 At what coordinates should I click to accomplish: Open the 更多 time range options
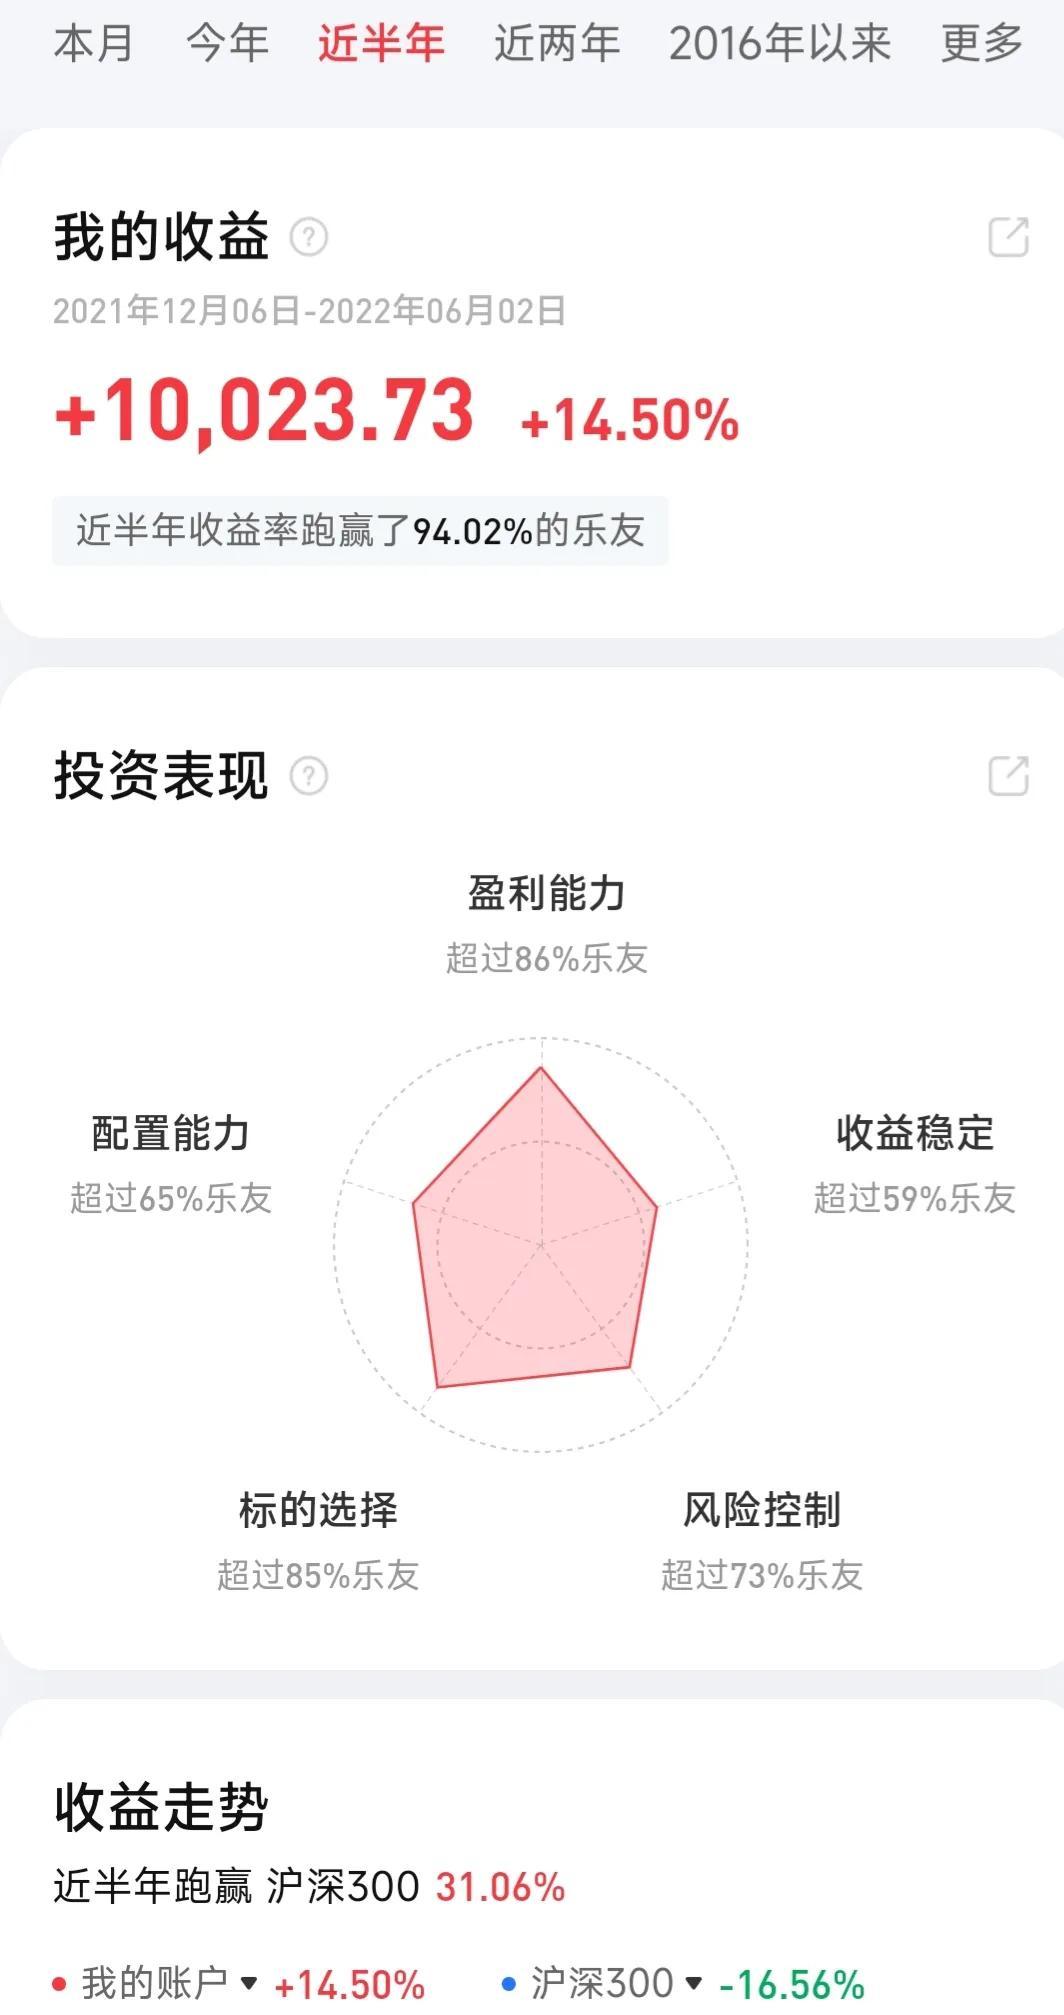click(x=982, y=43)
